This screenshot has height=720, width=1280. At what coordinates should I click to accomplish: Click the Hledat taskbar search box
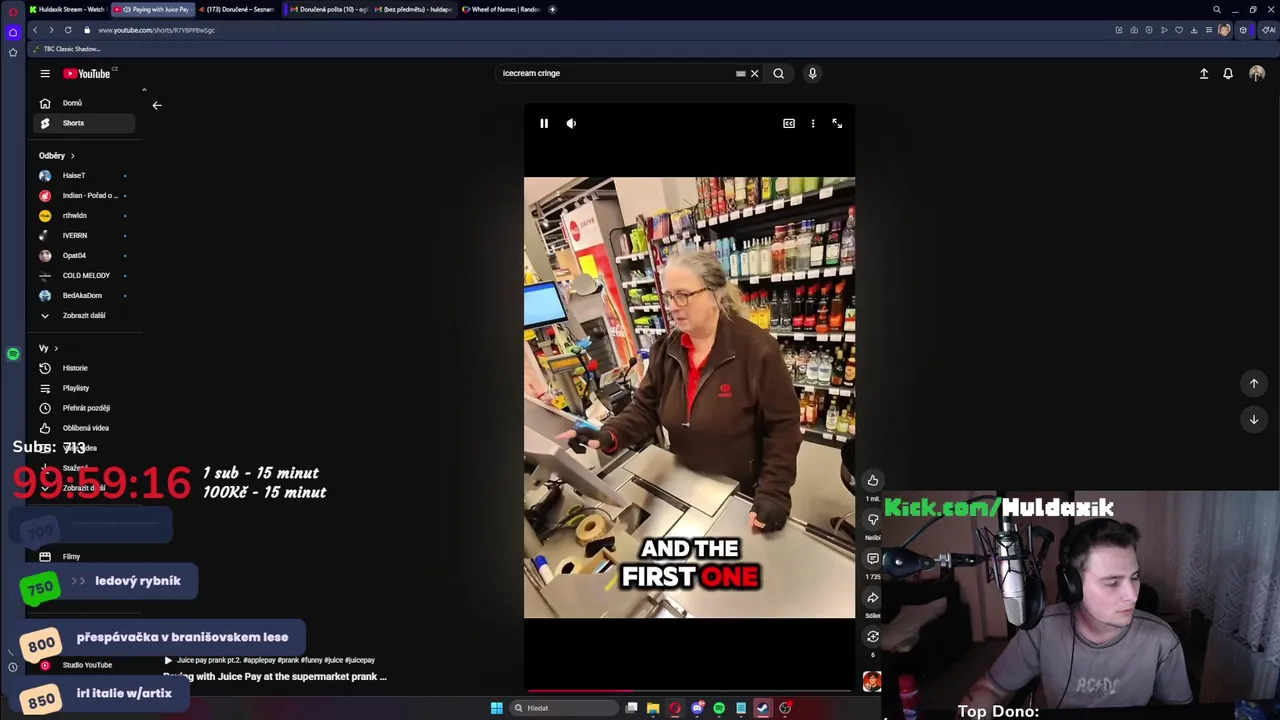pos(563,708)
